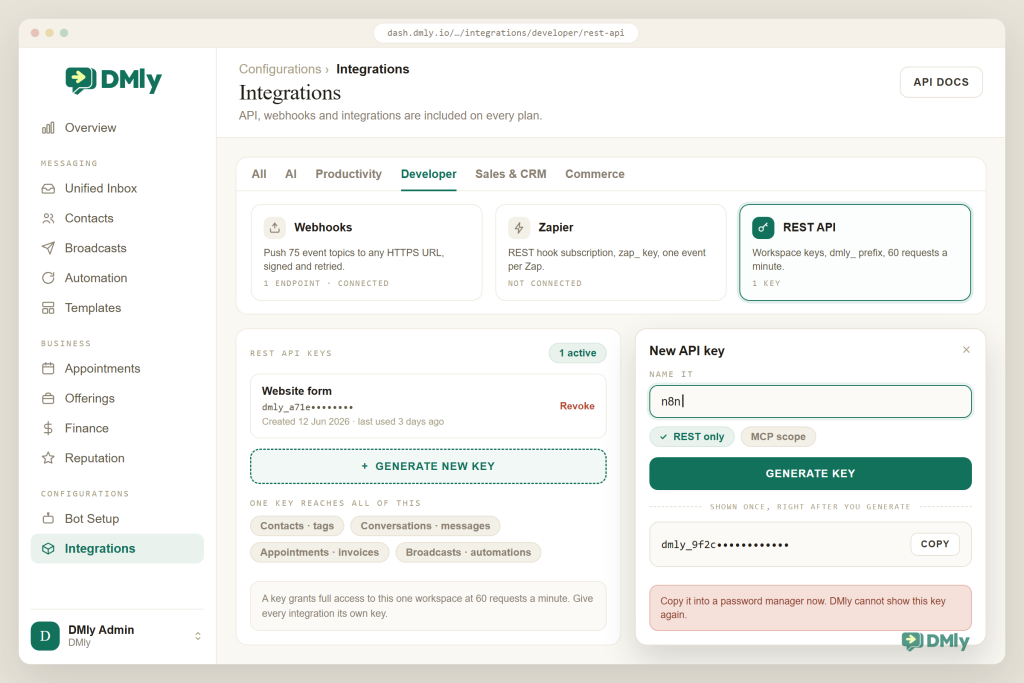Click the 'Broadcasts · automations' chip
The height and width of the screenshot is (683, 1024).
coord(468,552)
